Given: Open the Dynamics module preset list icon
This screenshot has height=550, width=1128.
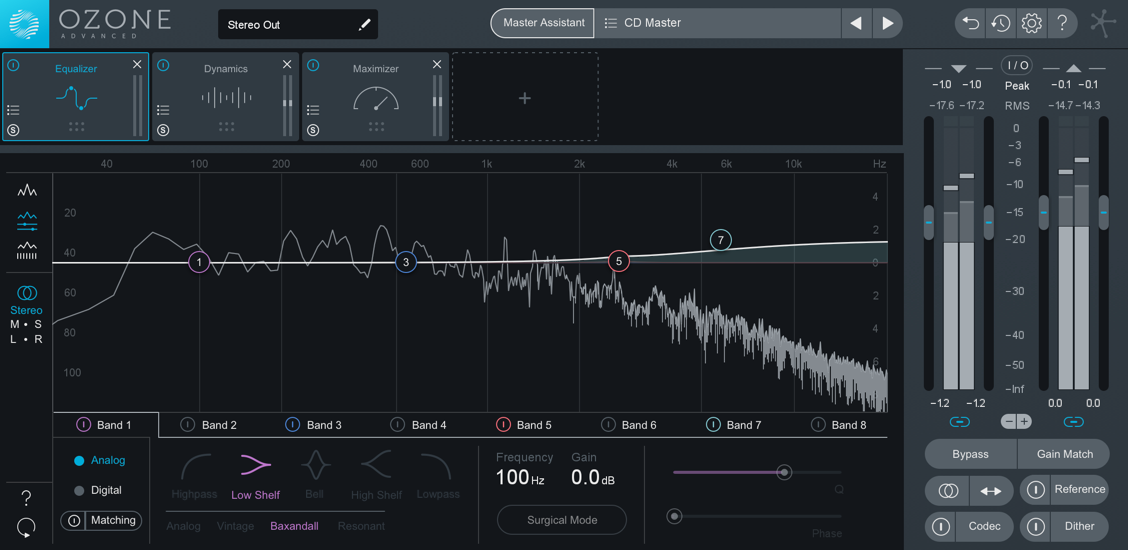Looking at the screenshot, I should (163, 110).
